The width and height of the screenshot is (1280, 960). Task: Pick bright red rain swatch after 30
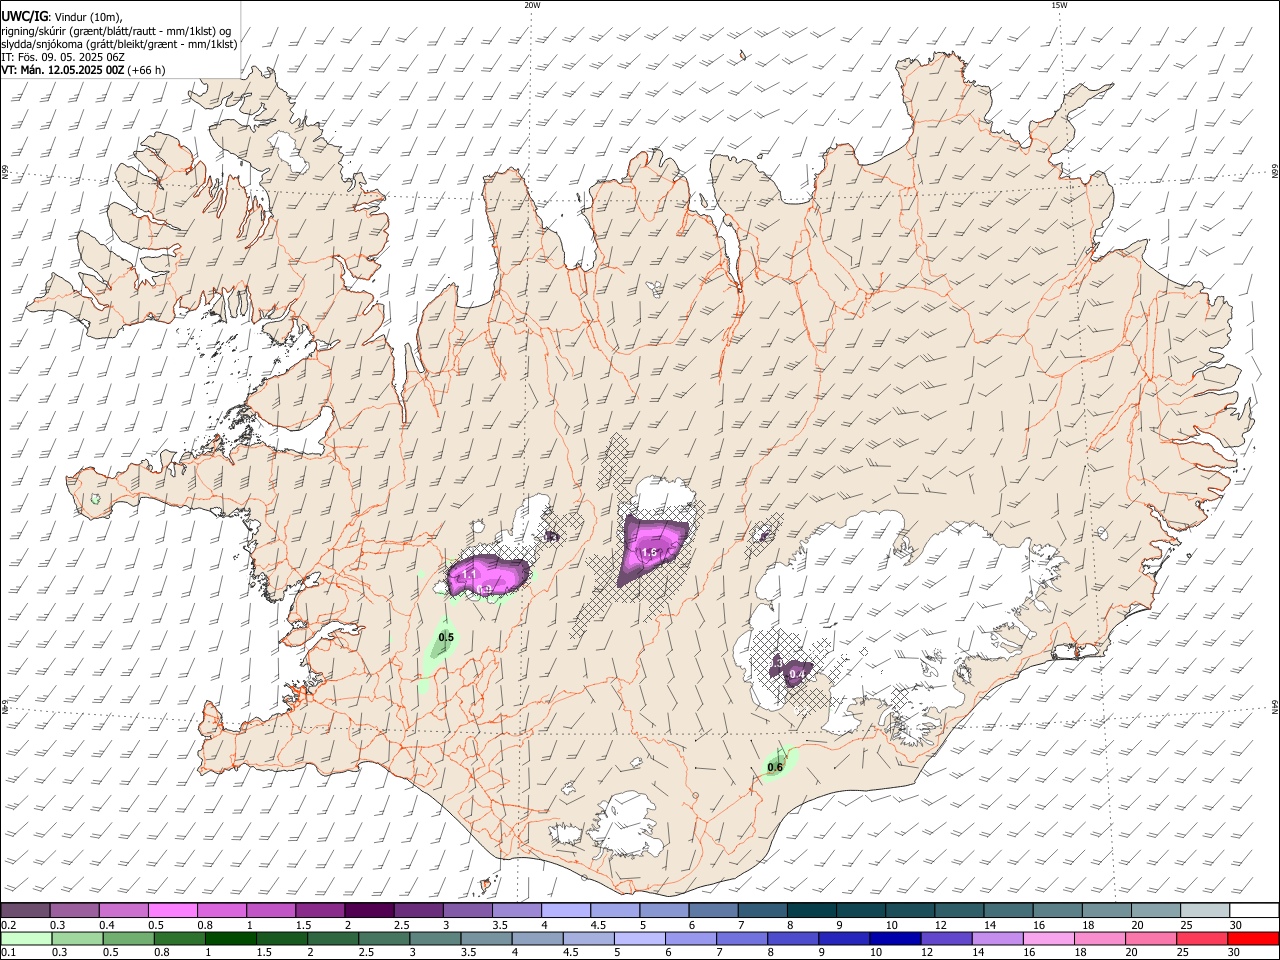point(1252,938)
